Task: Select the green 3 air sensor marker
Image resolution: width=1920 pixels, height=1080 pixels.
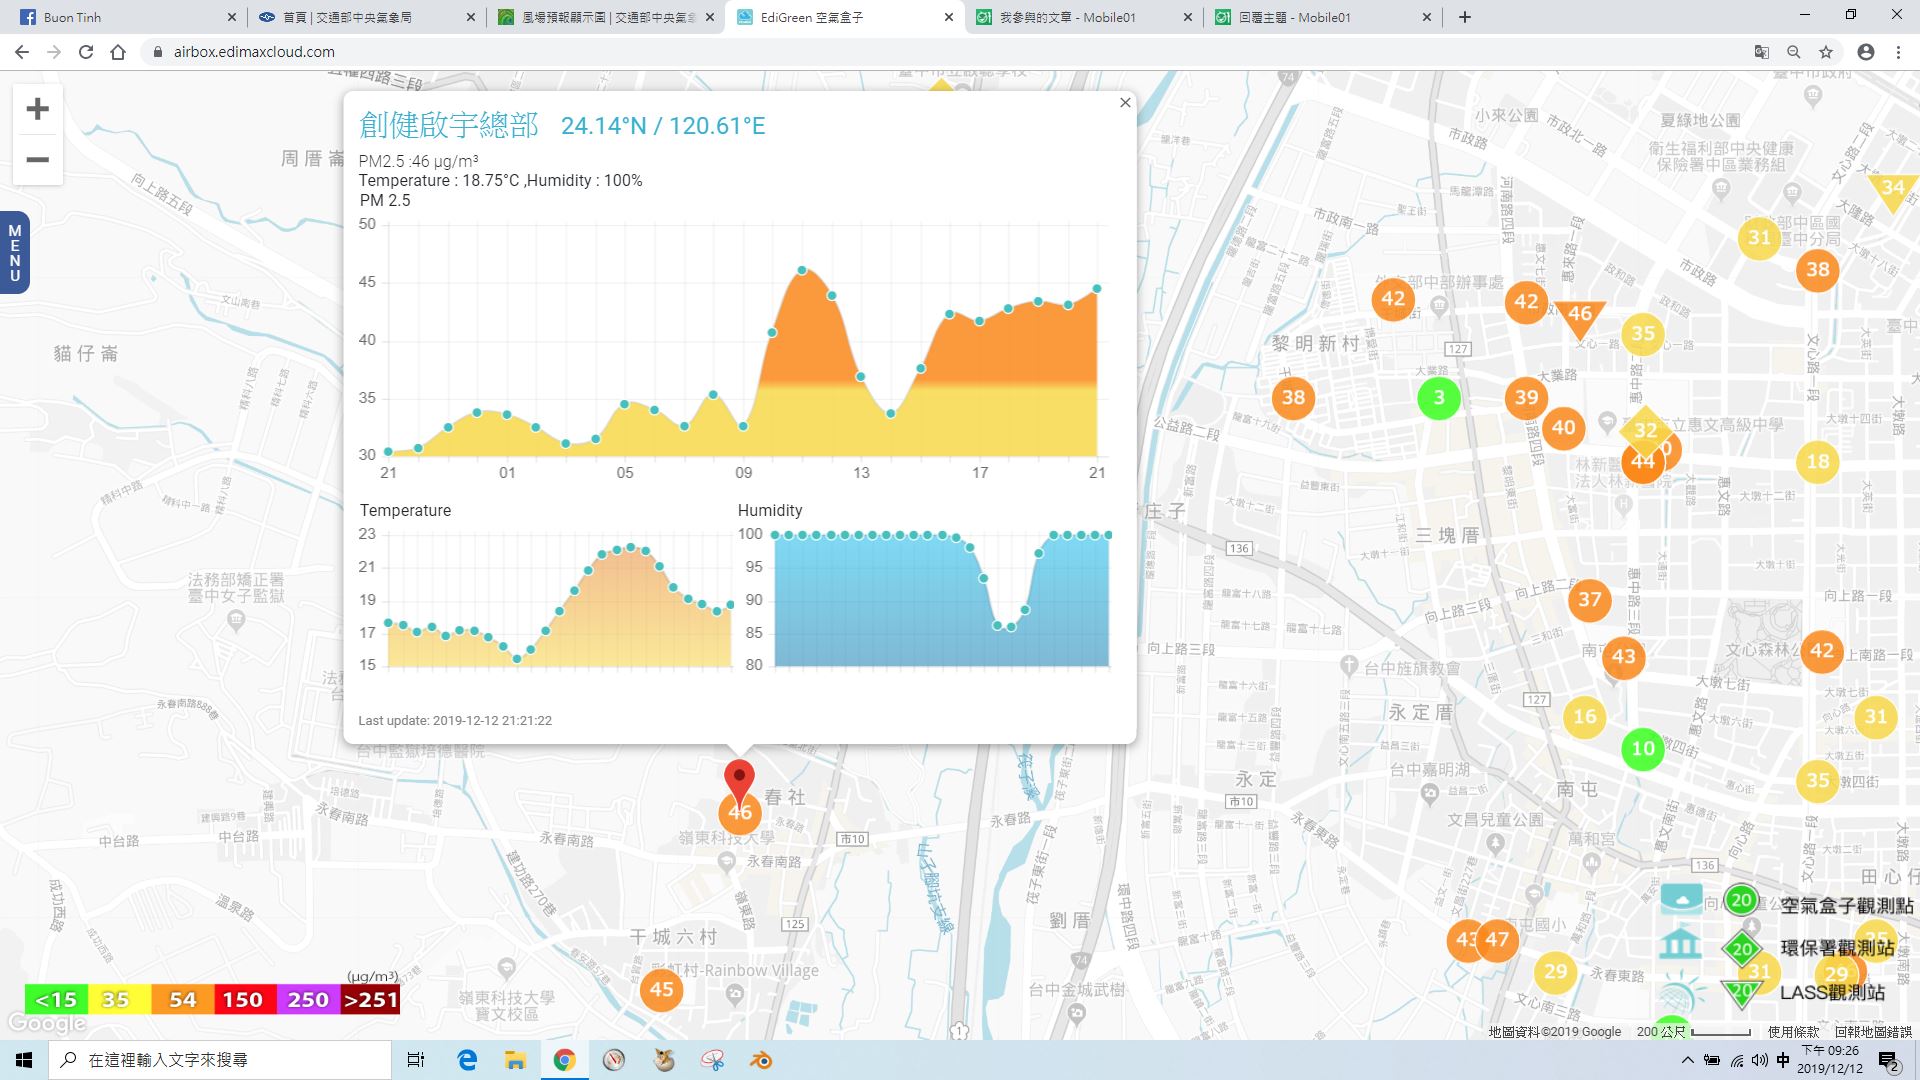Action: tap(1439, 398)
